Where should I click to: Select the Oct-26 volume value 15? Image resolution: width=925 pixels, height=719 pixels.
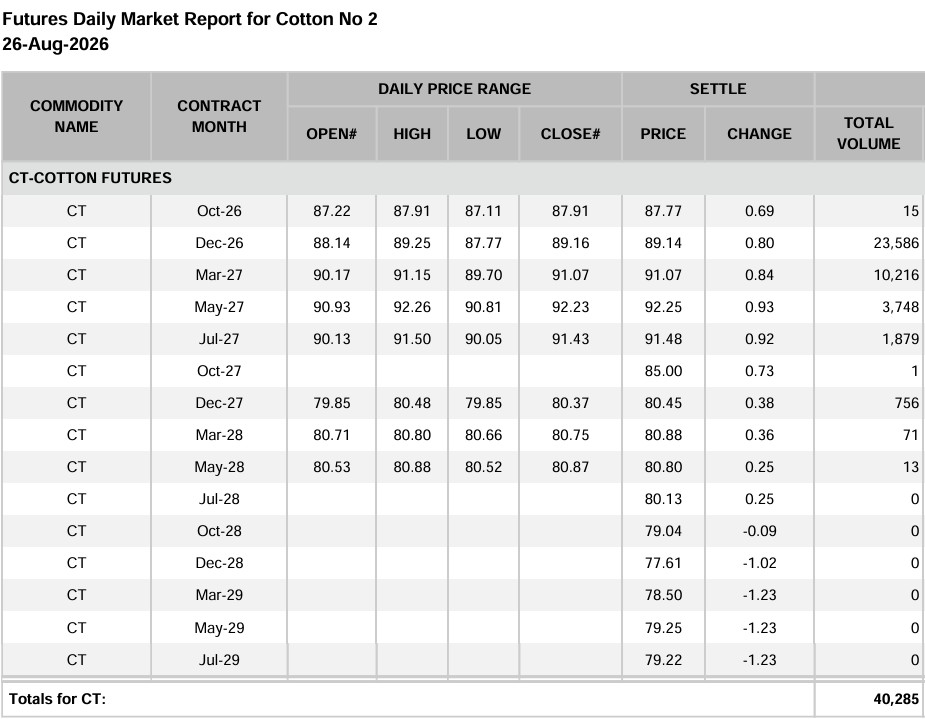(910, 211)
